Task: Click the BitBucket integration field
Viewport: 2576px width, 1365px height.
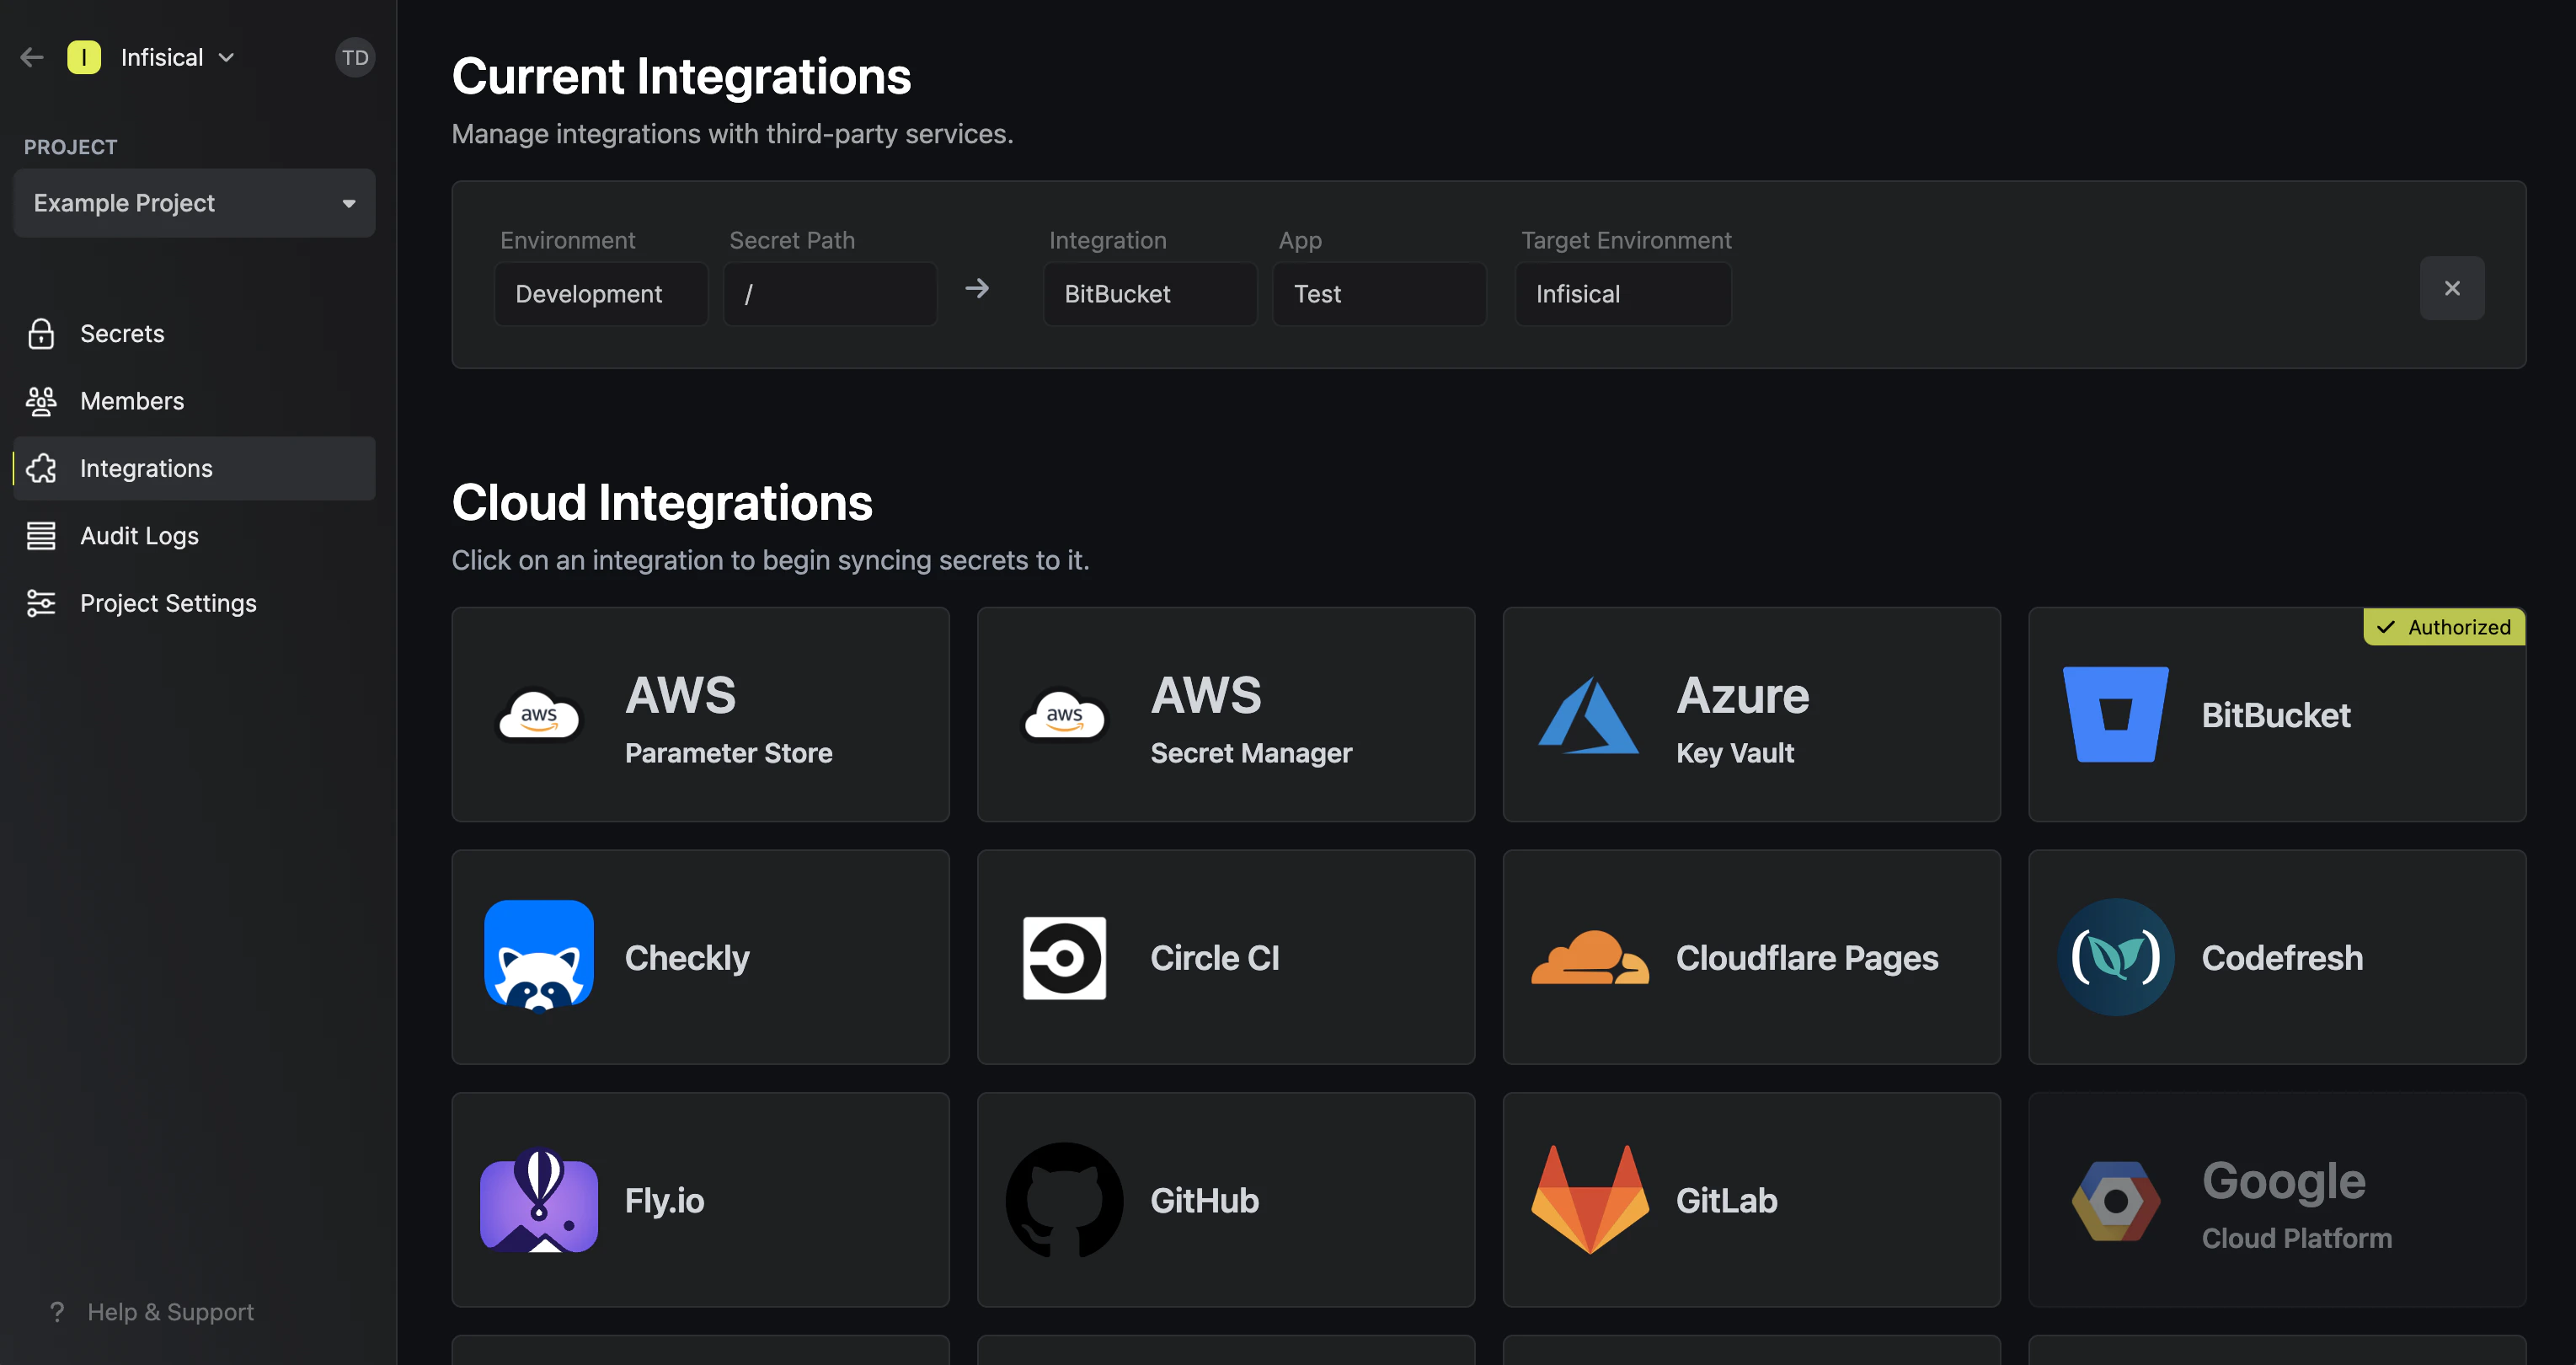Action: (1150, 294)
